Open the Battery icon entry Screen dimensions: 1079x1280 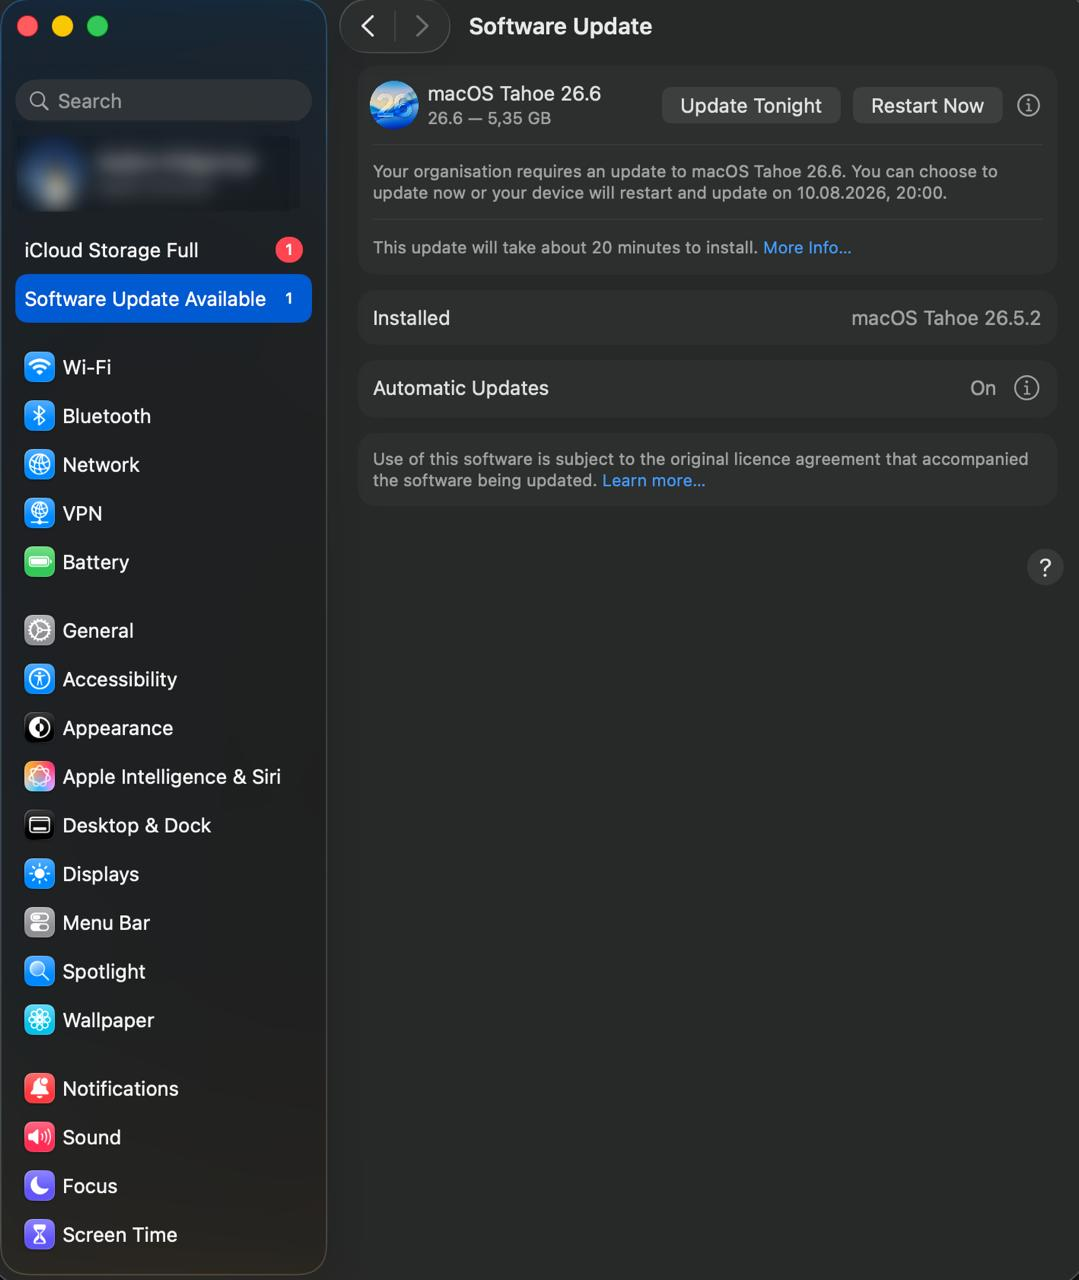(39, 562)
